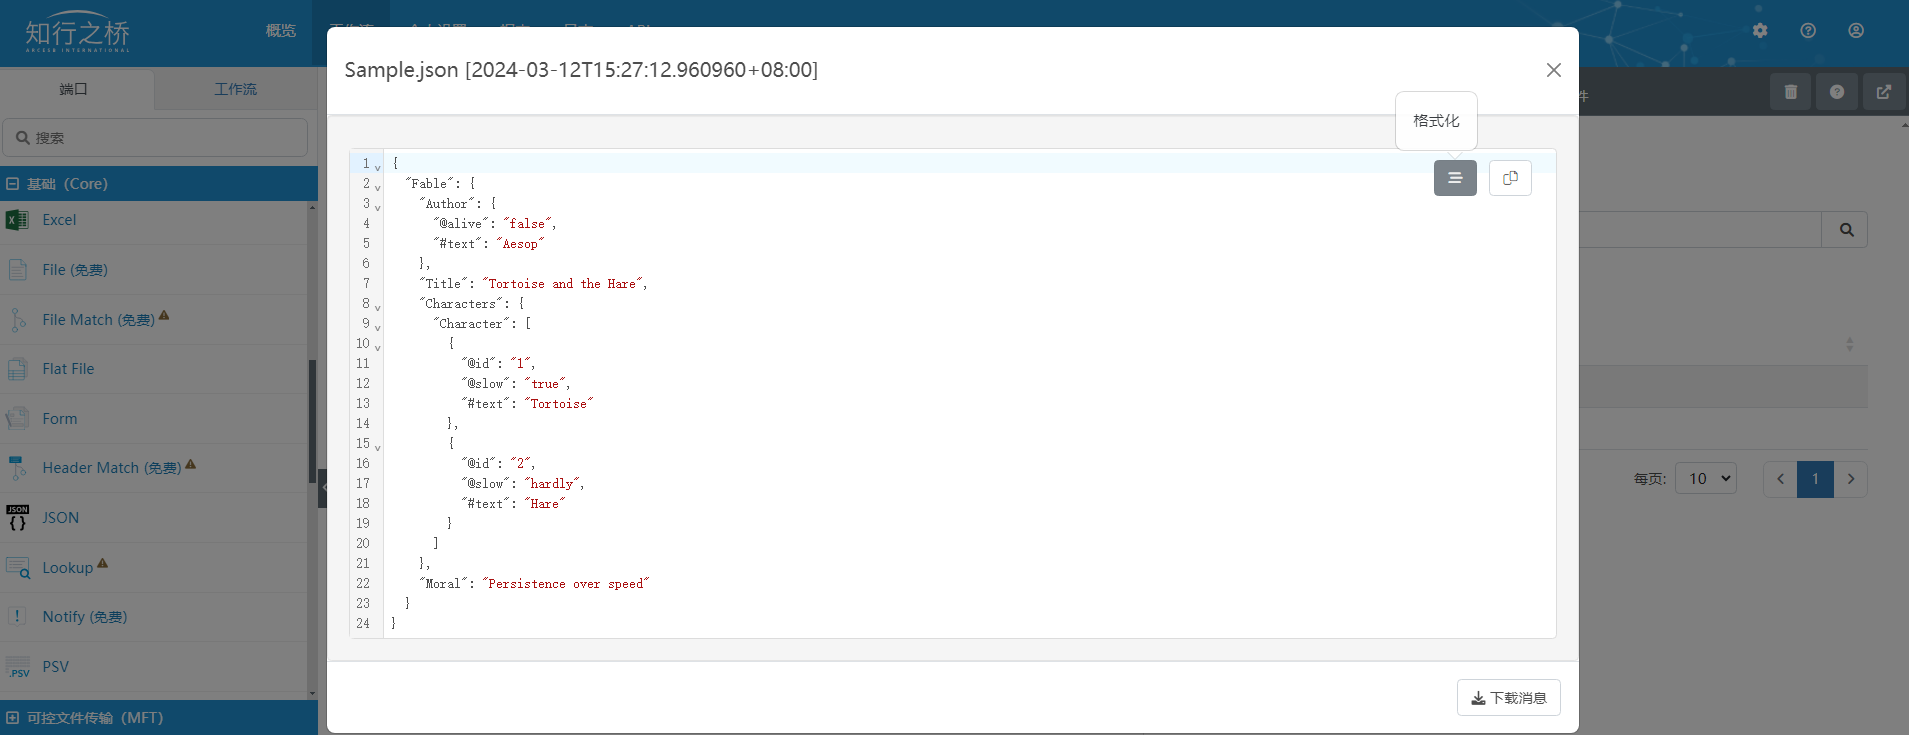Click the question mark icon in dark toolbar
Screen dimensions: 1909x735
[x=1837, y=92]
